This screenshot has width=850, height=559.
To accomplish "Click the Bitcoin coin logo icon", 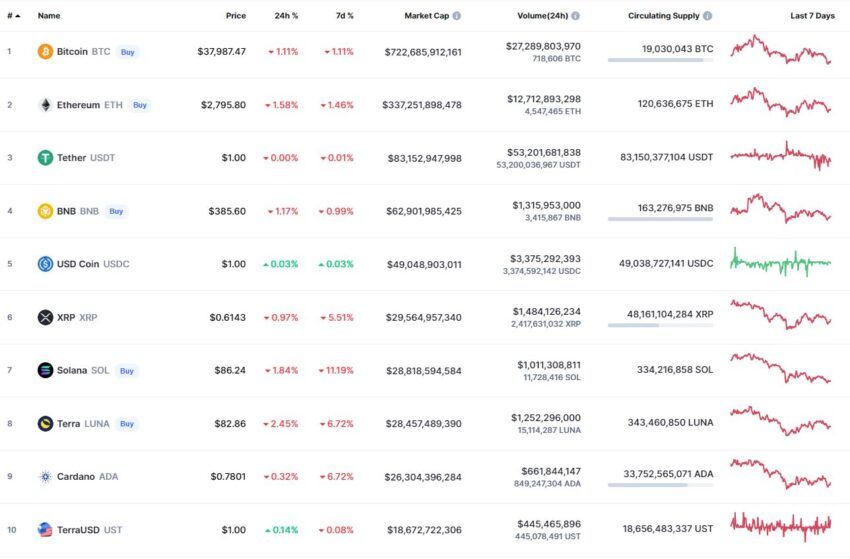I will tap(45, 52).
